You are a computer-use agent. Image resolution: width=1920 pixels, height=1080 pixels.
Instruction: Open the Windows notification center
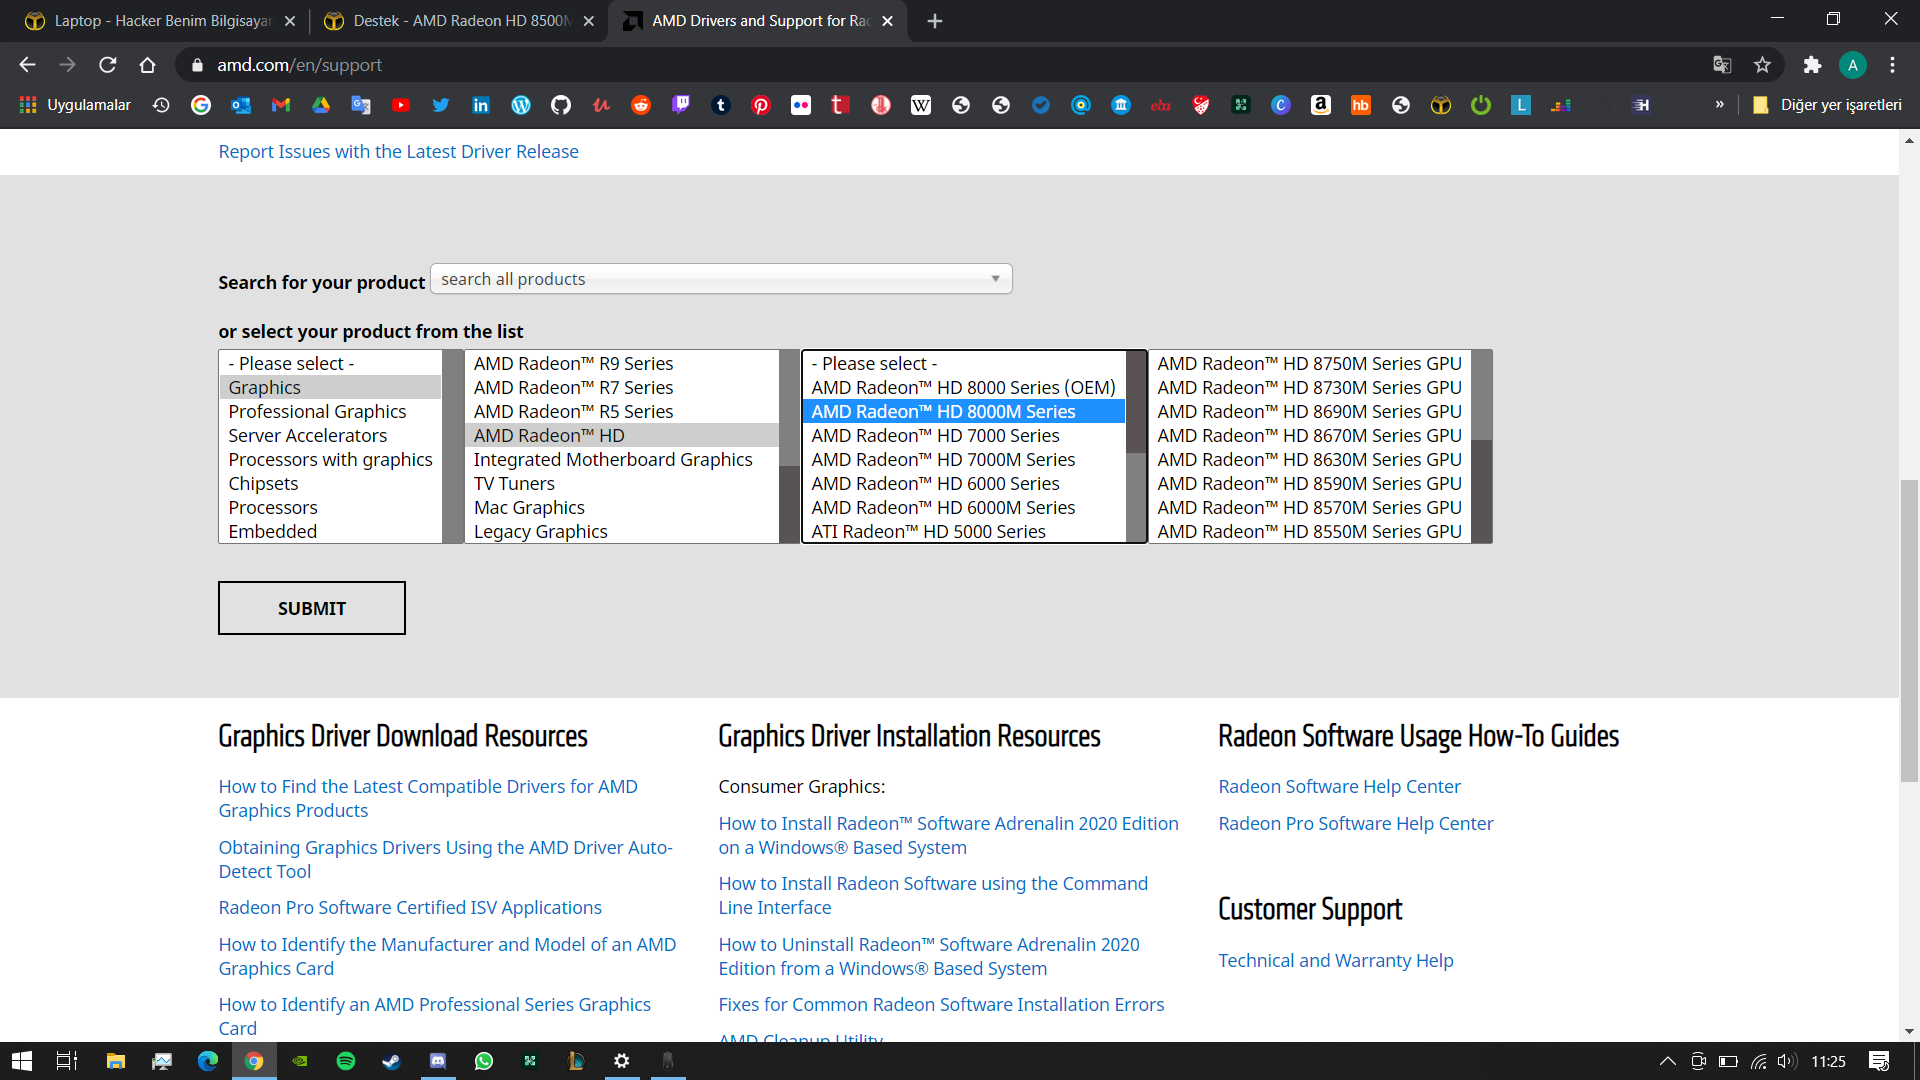pos(1879,1061)
